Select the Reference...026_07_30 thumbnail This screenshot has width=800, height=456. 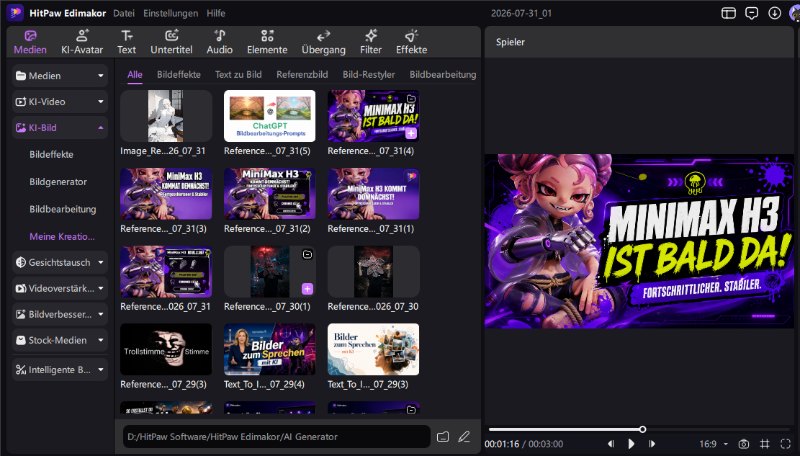pyautogui.click(x=373, y=272)
